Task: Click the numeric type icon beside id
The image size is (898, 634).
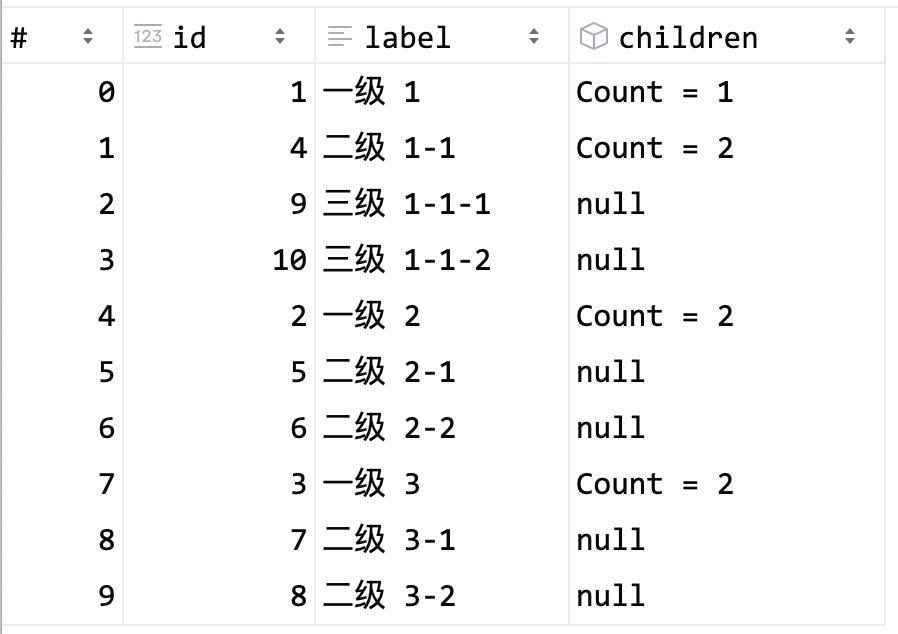Action: pyautogui.click(x=148, y=37)
